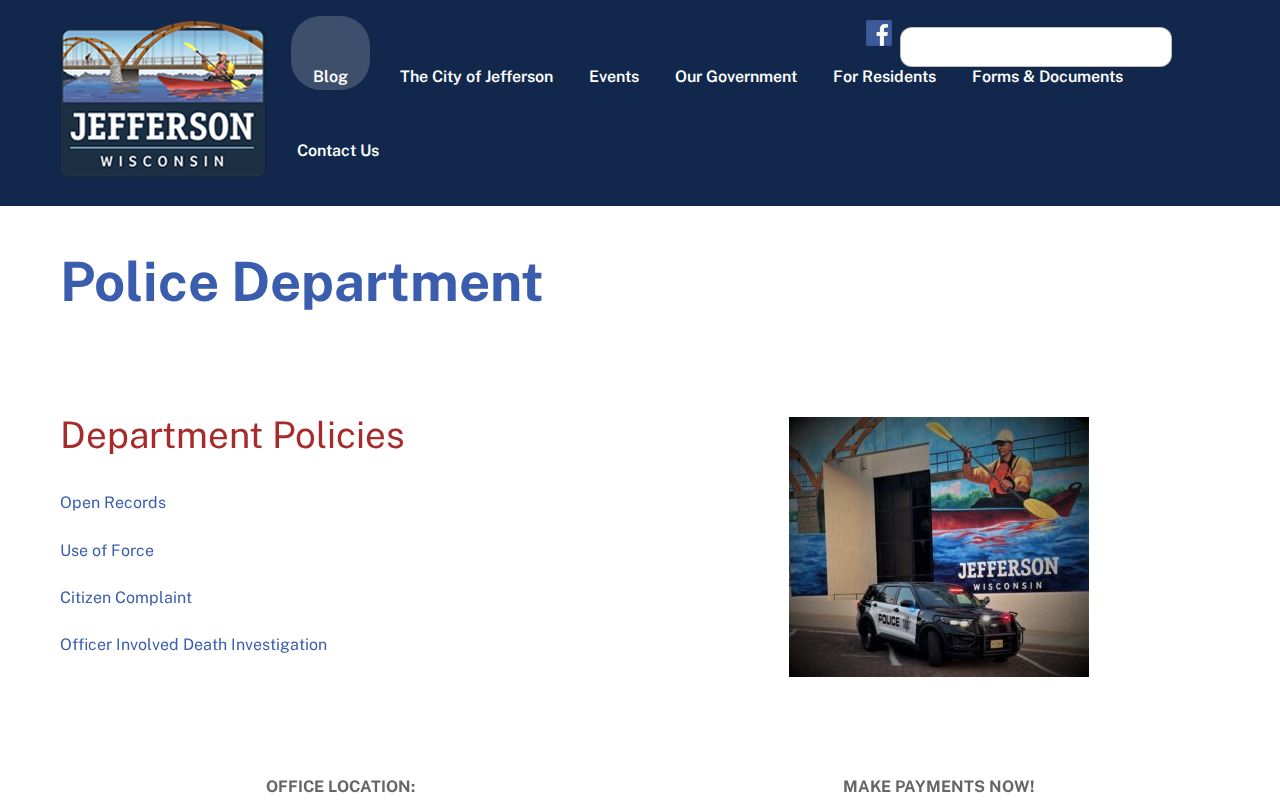Image resolution: width=1280 pixels, height=800 pixels.
Task: Open Forms & Documents menu
Action: pyautogui.click(x=1047, y=77)
